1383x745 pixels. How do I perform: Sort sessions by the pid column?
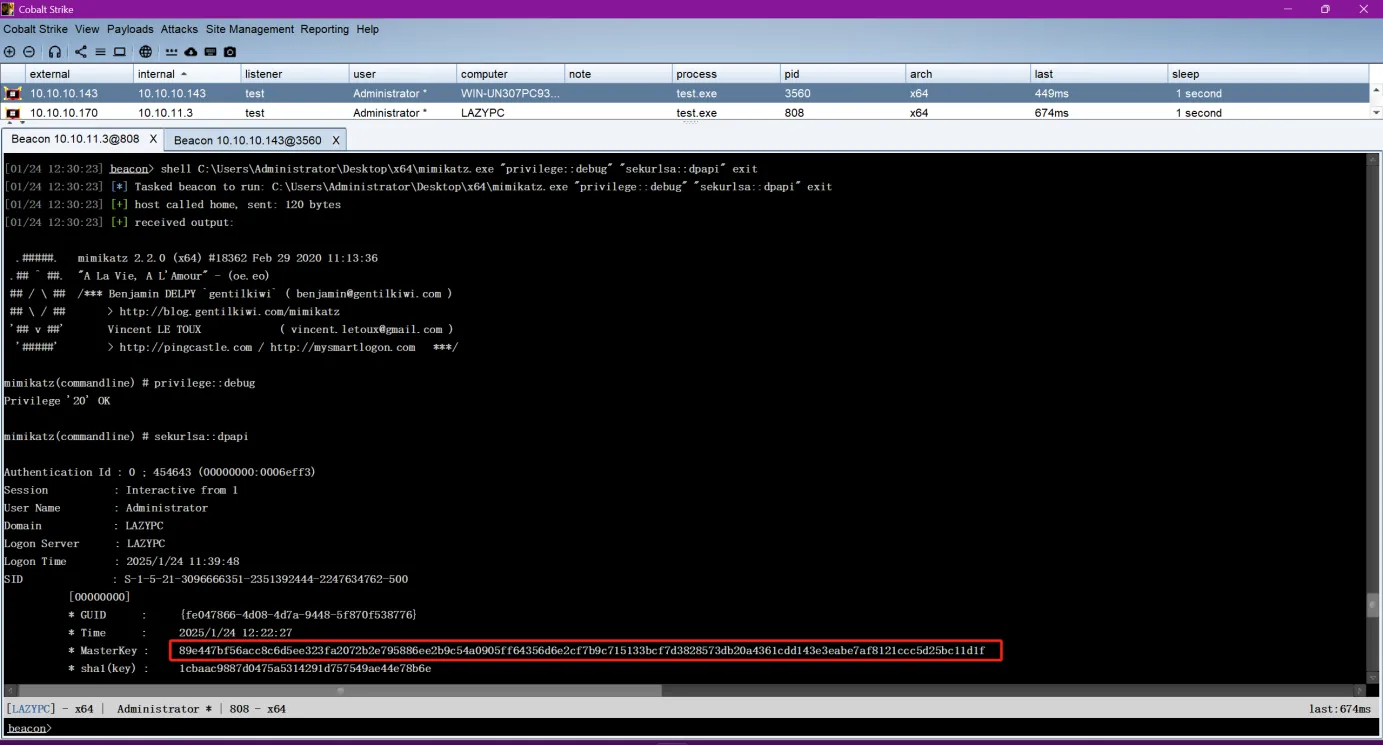click(x=843, y=74)
